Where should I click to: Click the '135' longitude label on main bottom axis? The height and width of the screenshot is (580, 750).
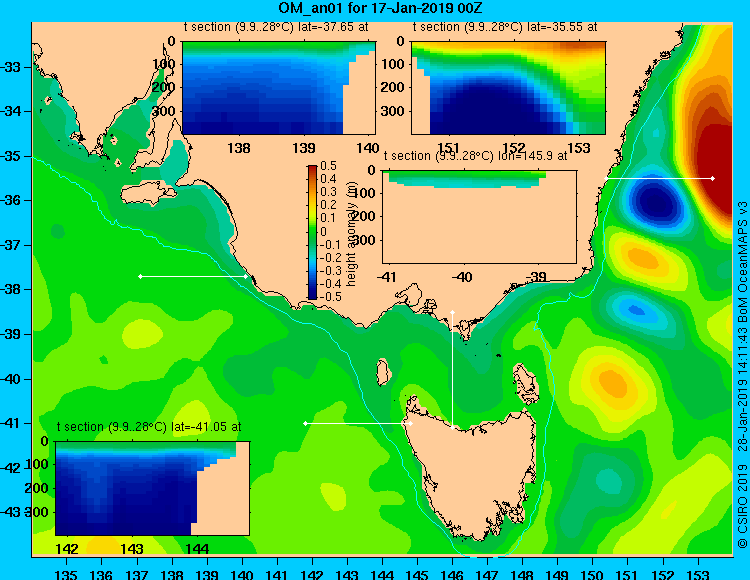click(66, 574)
